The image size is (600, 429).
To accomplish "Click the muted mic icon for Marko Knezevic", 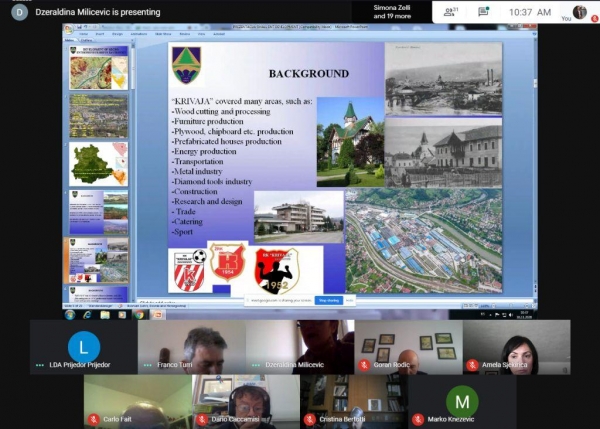I will click(x=418, y=419).
